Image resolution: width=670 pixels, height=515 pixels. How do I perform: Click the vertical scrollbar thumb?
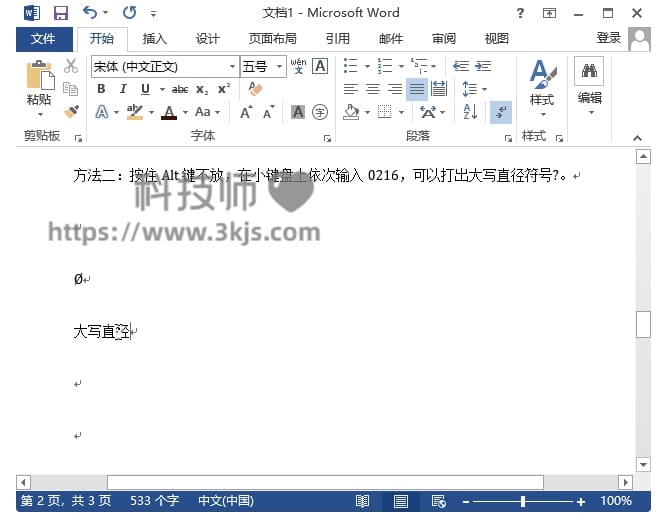coord(643,325)
